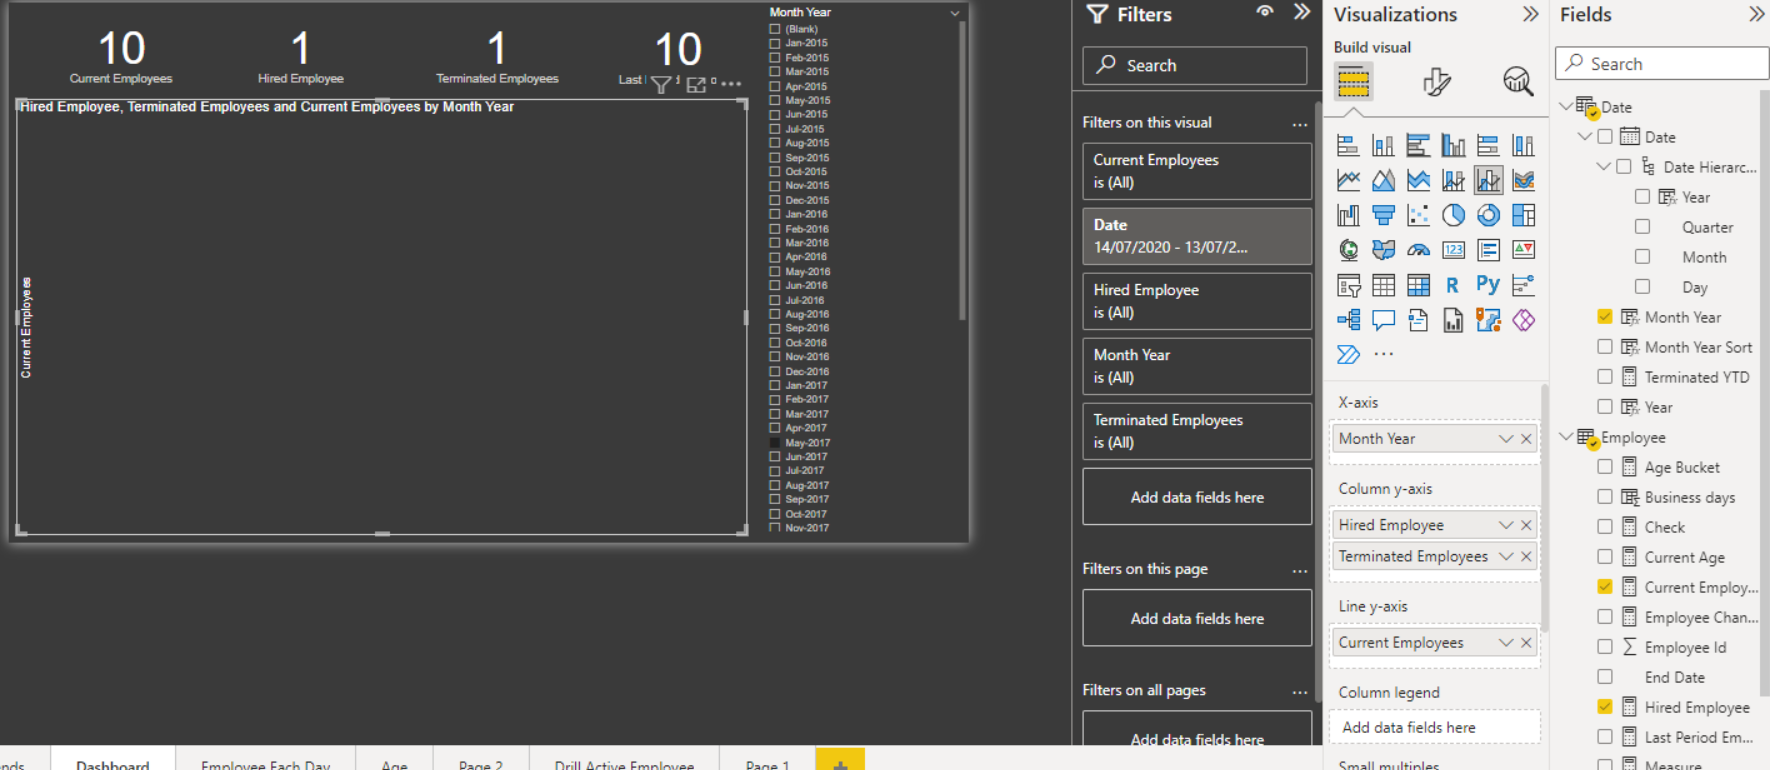The image size is (1770, 770).
Task: Select the area chart visual
Action: pos(1383,181)
